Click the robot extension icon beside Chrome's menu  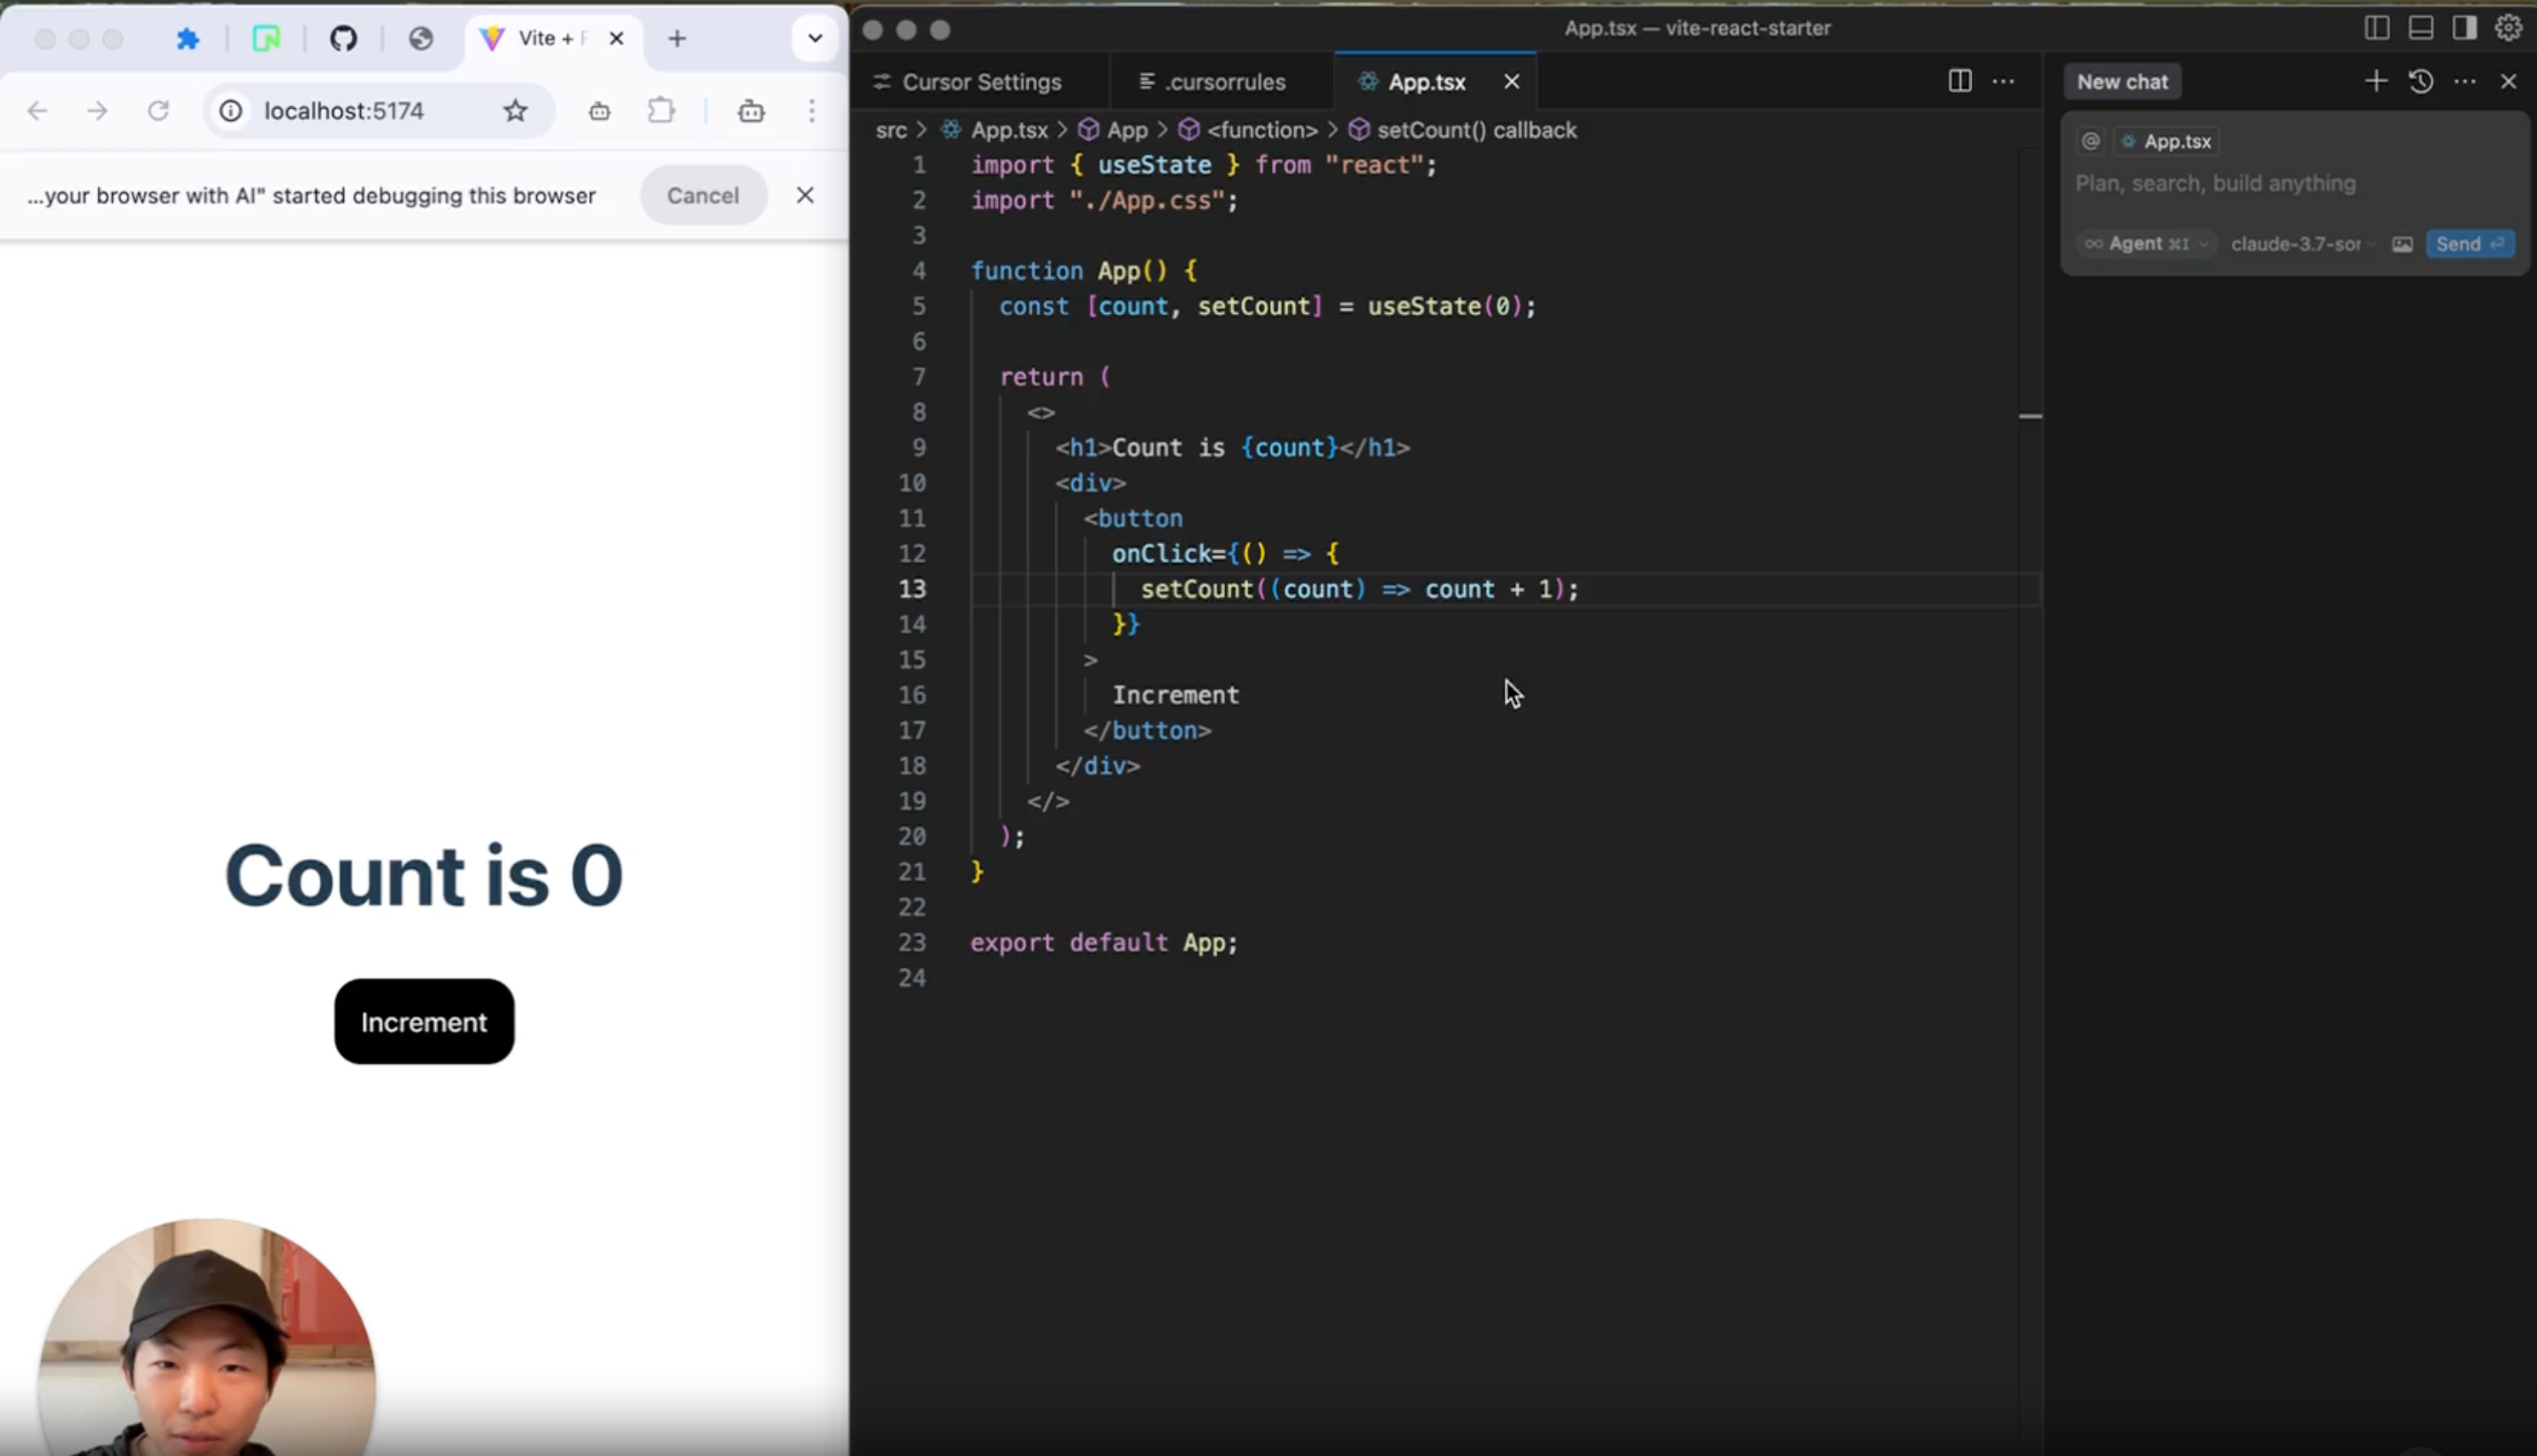tap(751, 111)
